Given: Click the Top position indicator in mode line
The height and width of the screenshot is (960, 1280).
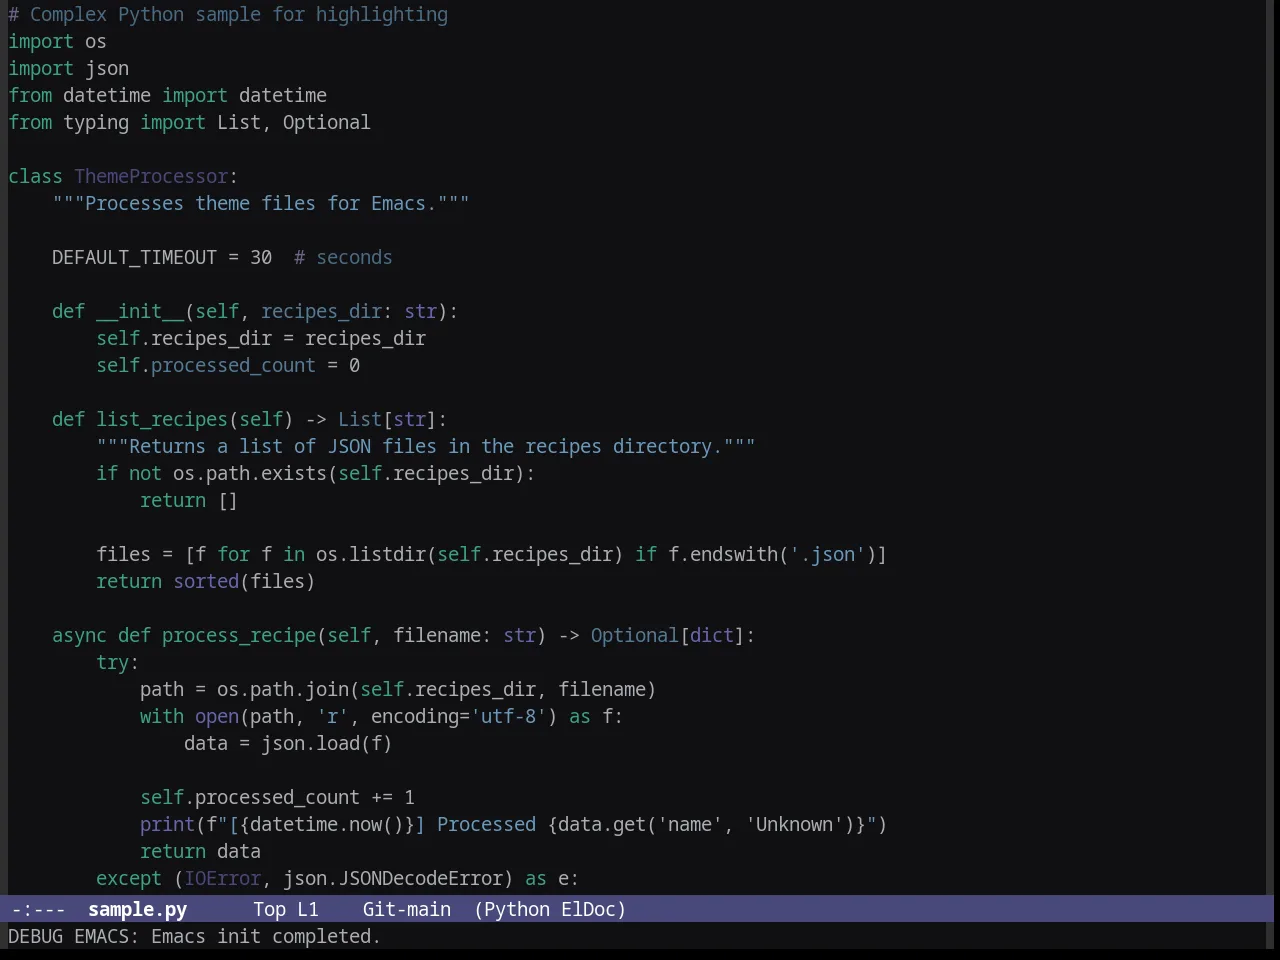Looking at the screenshot, I should (x=269, y=909).
